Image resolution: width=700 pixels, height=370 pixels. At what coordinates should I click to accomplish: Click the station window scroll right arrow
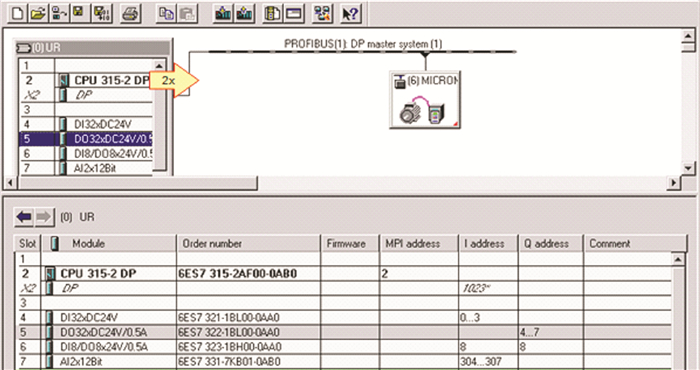(x=673, y=183)
